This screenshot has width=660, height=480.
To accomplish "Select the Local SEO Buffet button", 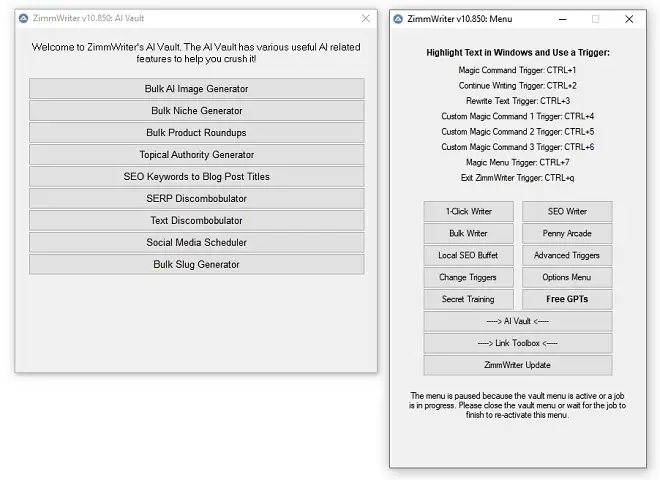I will (468, 256).
